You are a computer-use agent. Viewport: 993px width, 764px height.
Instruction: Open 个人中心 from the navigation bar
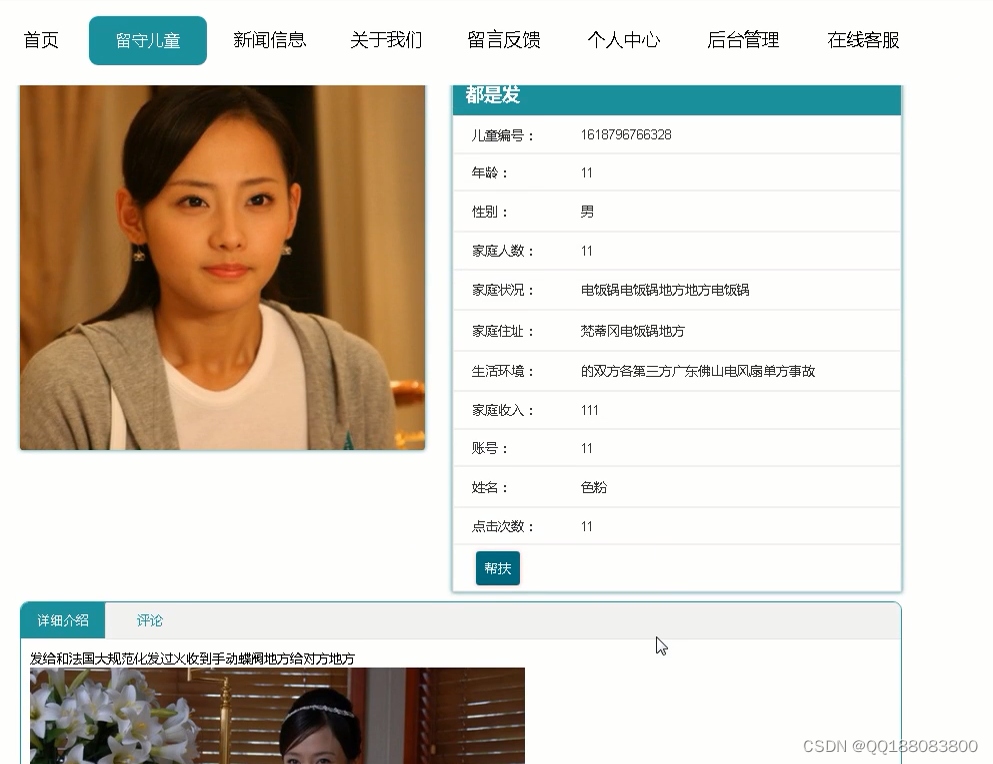click(x=624, y=40)
